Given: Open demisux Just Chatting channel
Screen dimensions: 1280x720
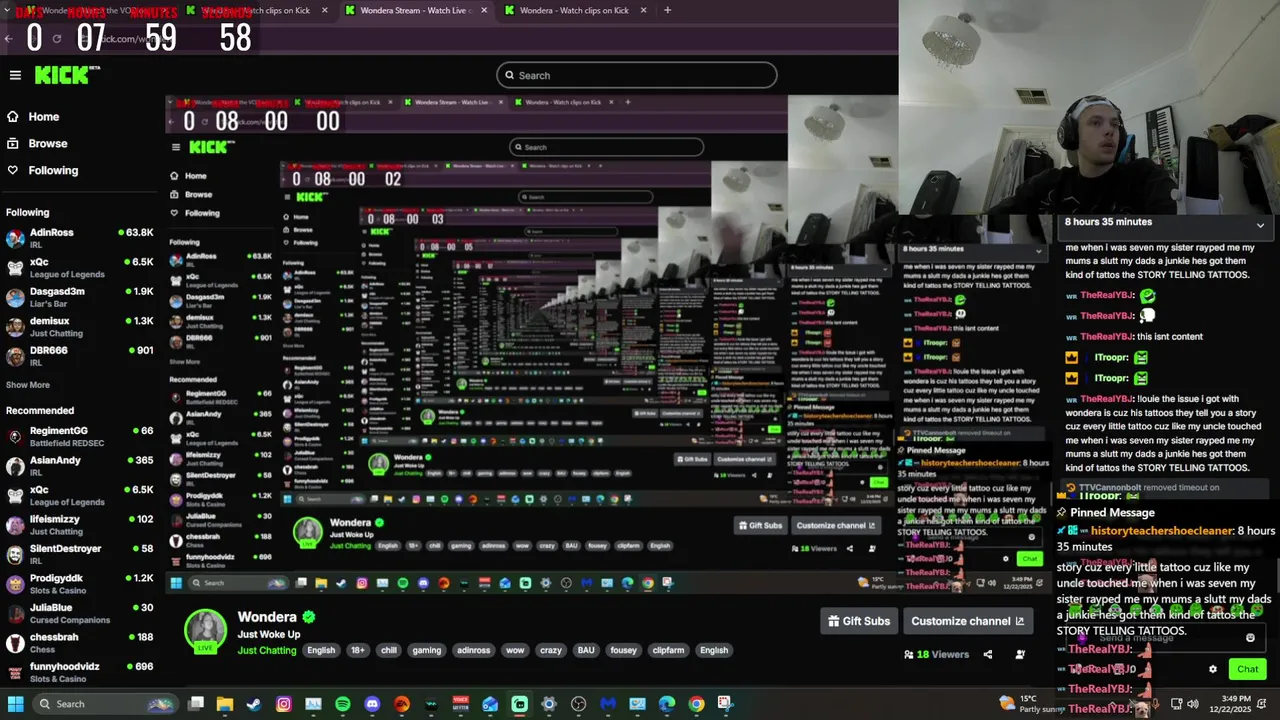Looking at the screenshot, I should 79,327.
